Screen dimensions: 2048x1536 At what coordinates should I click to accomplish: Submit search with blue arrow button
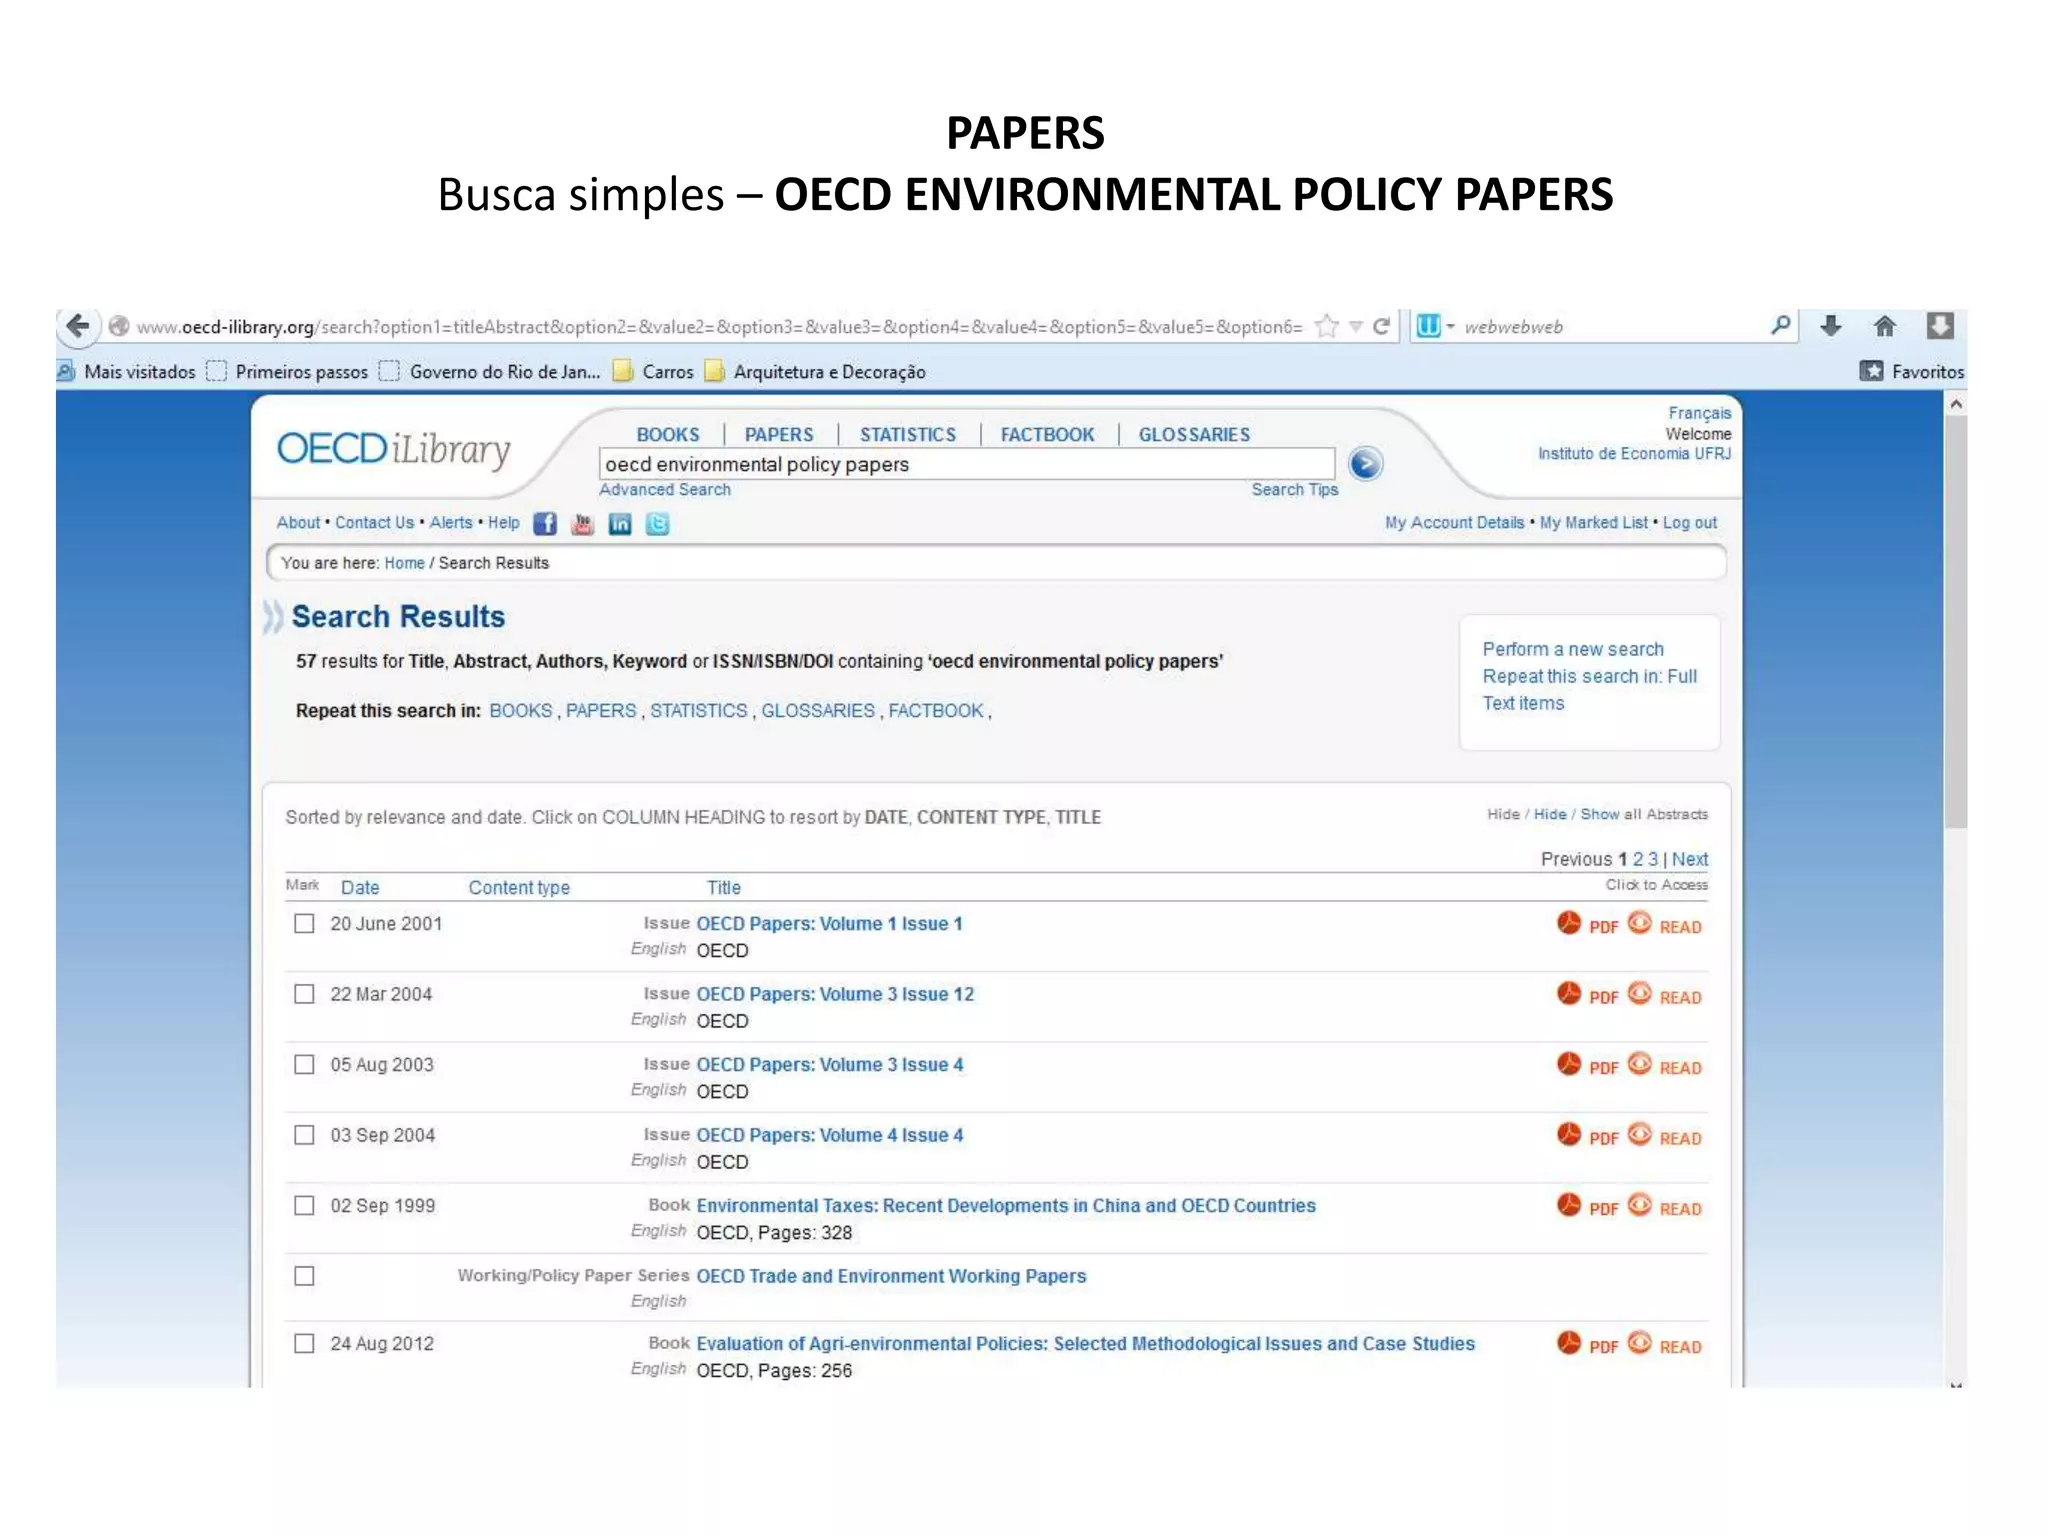pos(1365,464)
